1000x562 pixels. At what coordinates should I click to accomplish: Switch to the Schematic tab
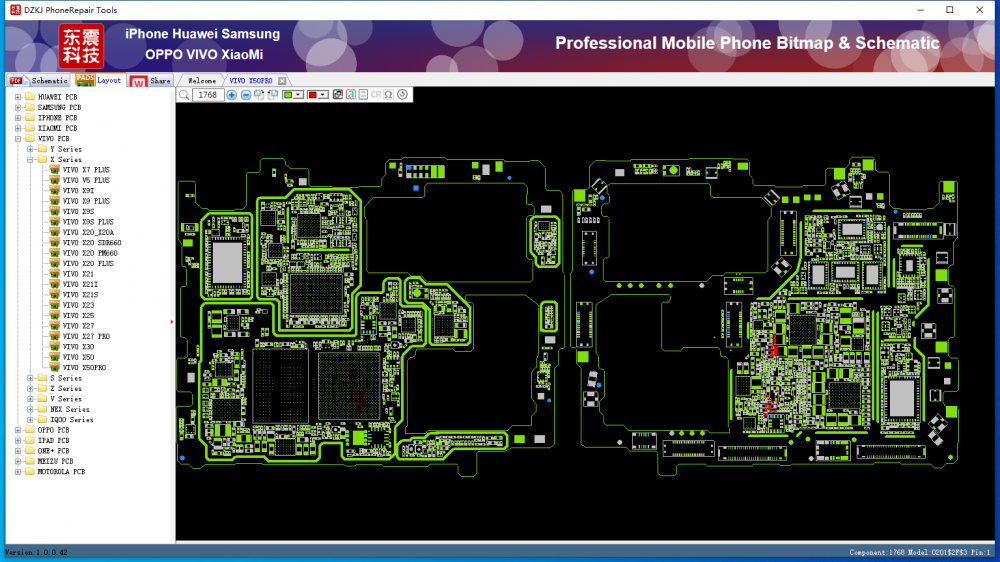point(39,80)
